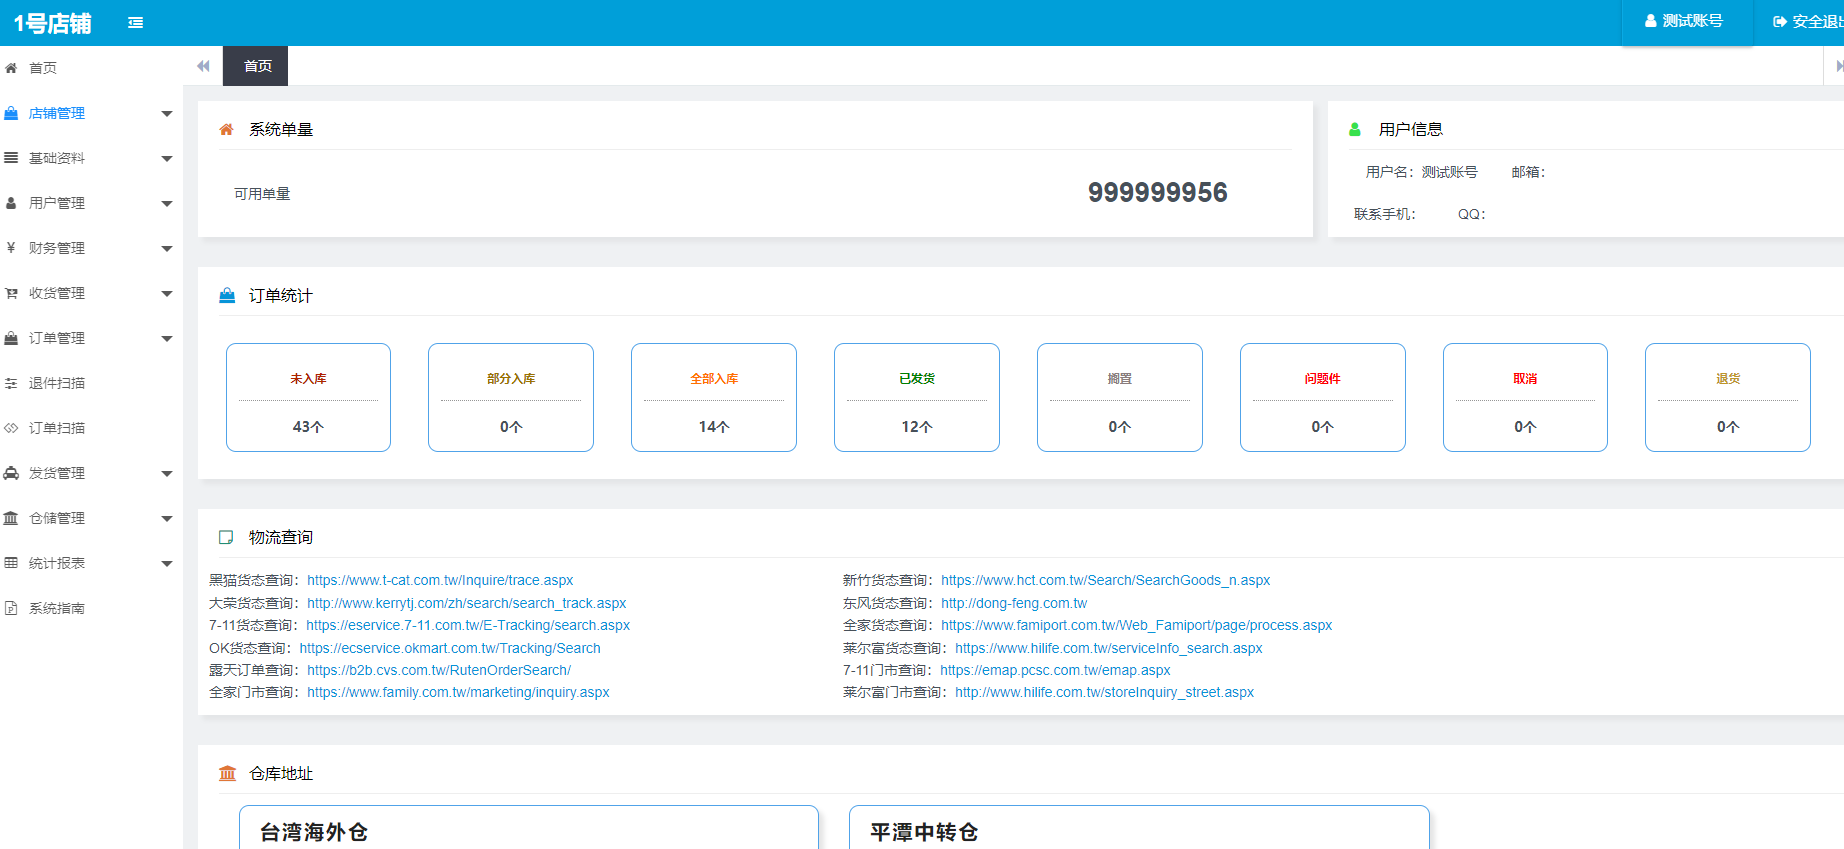
Task: Click the 仓储管理 warehouse icon
Action: point(11,518)
